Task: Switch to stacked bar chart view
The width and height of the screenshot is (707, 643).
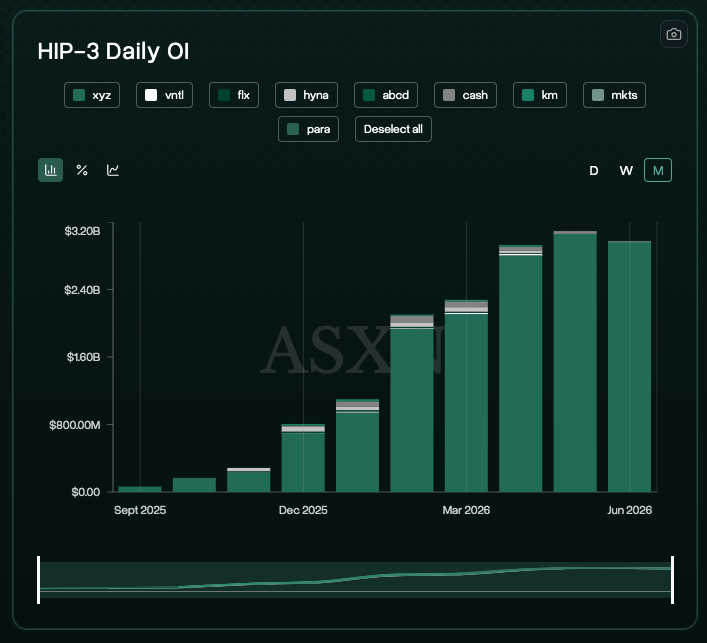Action: point(50,170)
